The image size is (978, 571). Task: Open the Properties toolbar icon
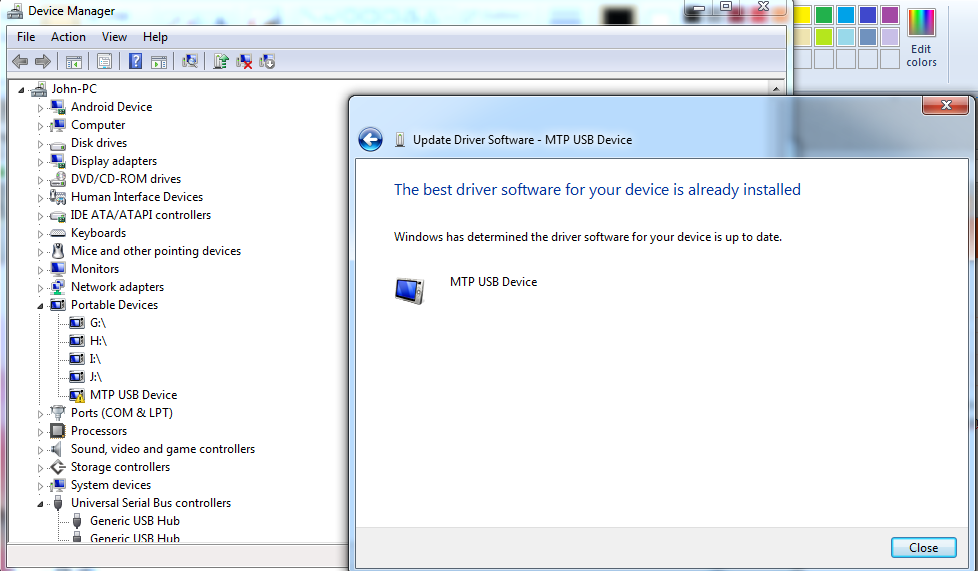pyautogui.click(x=104, y=61)
